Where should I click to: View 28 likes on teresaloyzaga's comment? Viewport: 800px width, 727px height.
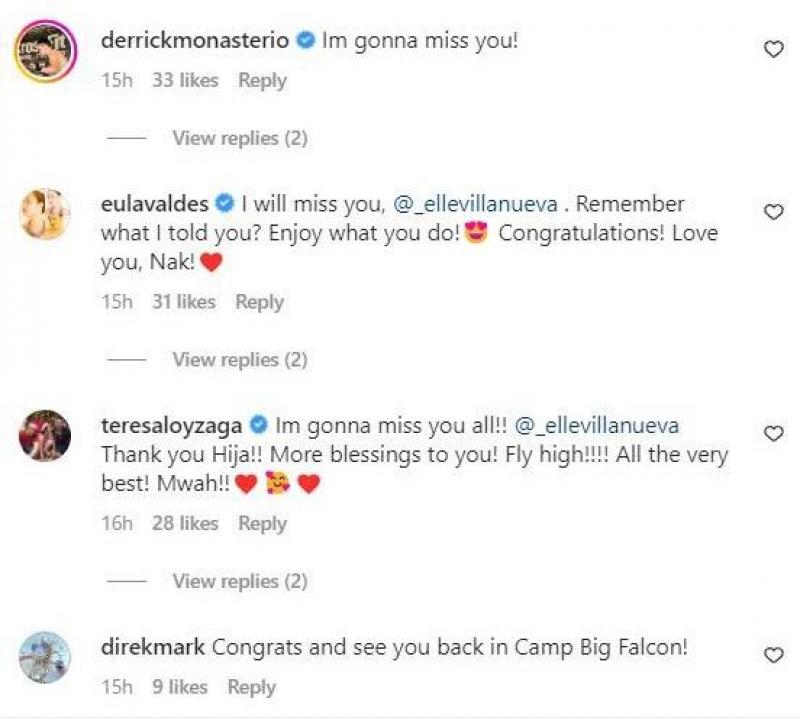(185, 523)
